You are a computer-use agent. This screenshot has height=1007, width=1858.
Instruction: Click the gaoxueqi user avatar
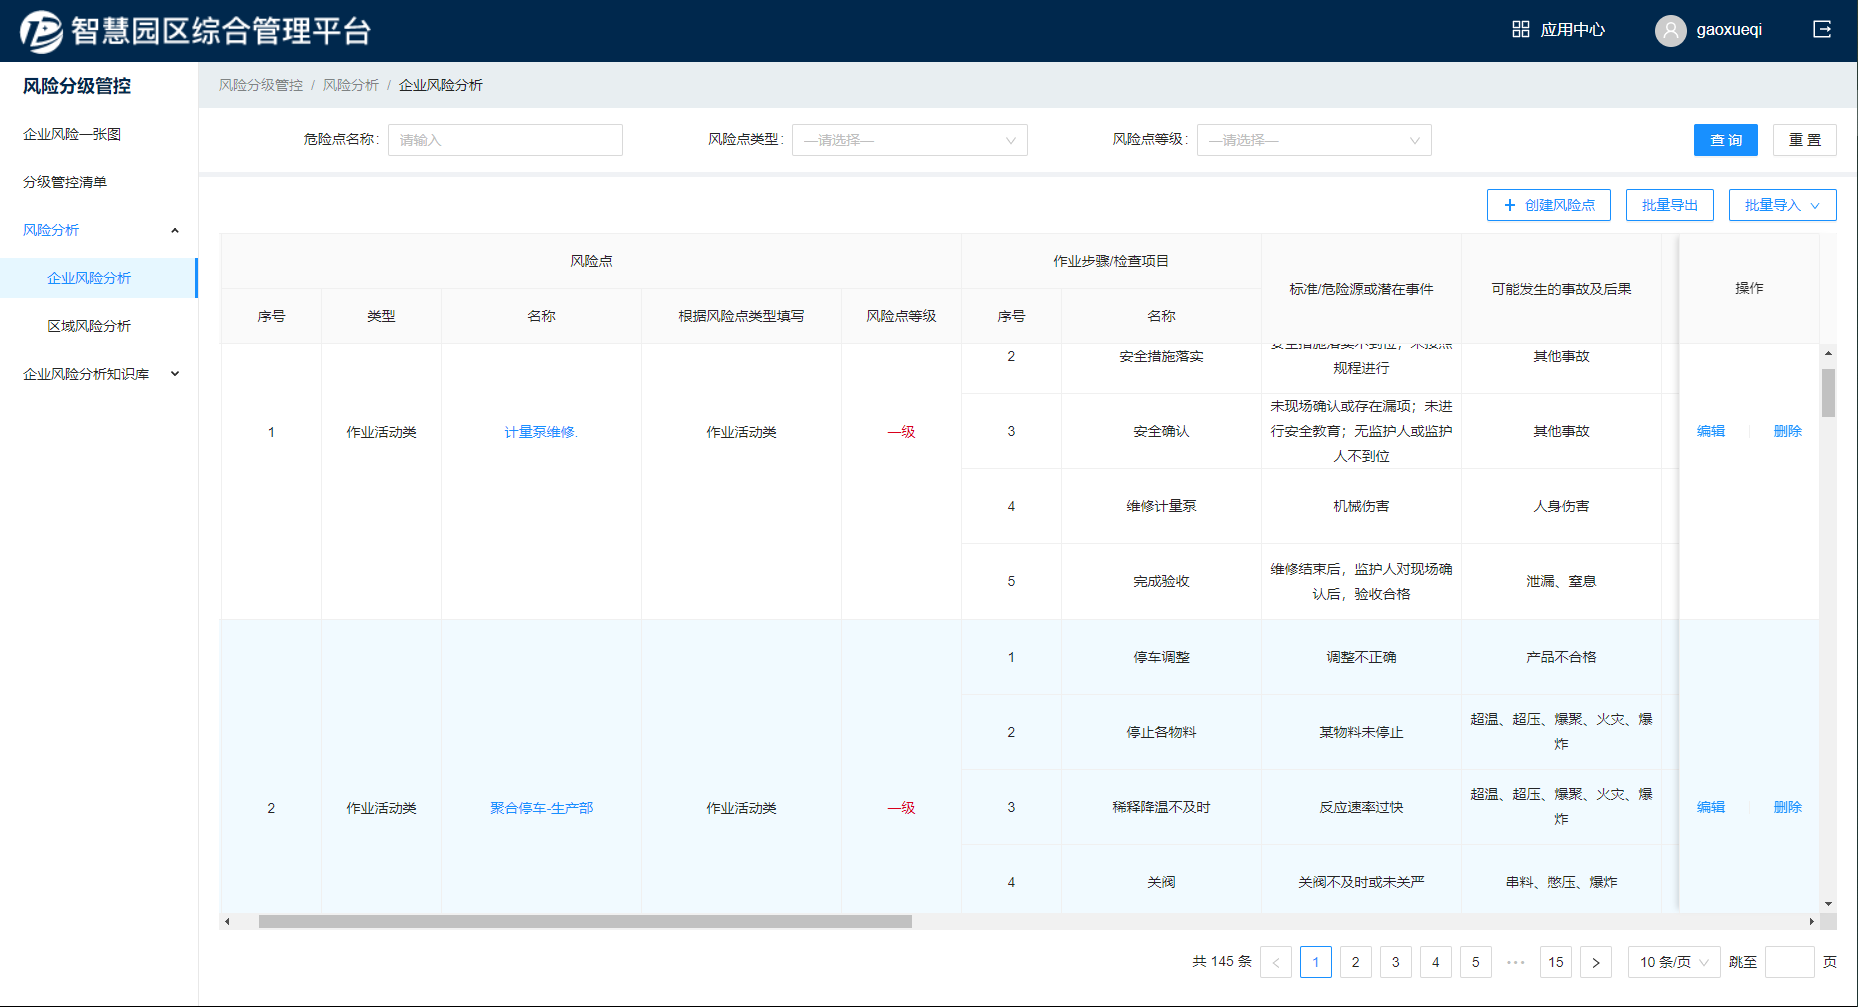pyautogui.click(x=1670, y=31)
